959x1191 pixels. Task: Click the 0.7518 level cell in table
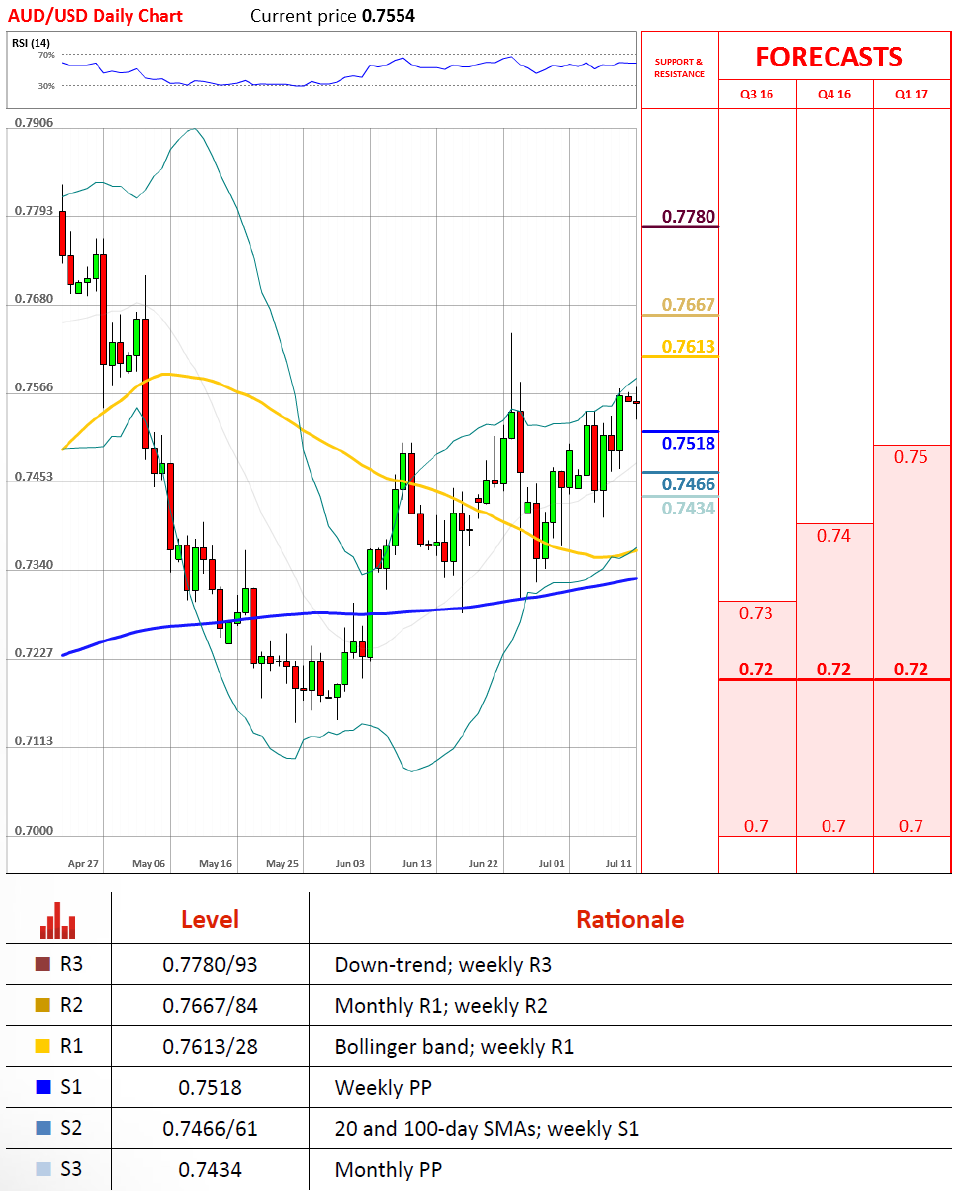[210, 1088]
